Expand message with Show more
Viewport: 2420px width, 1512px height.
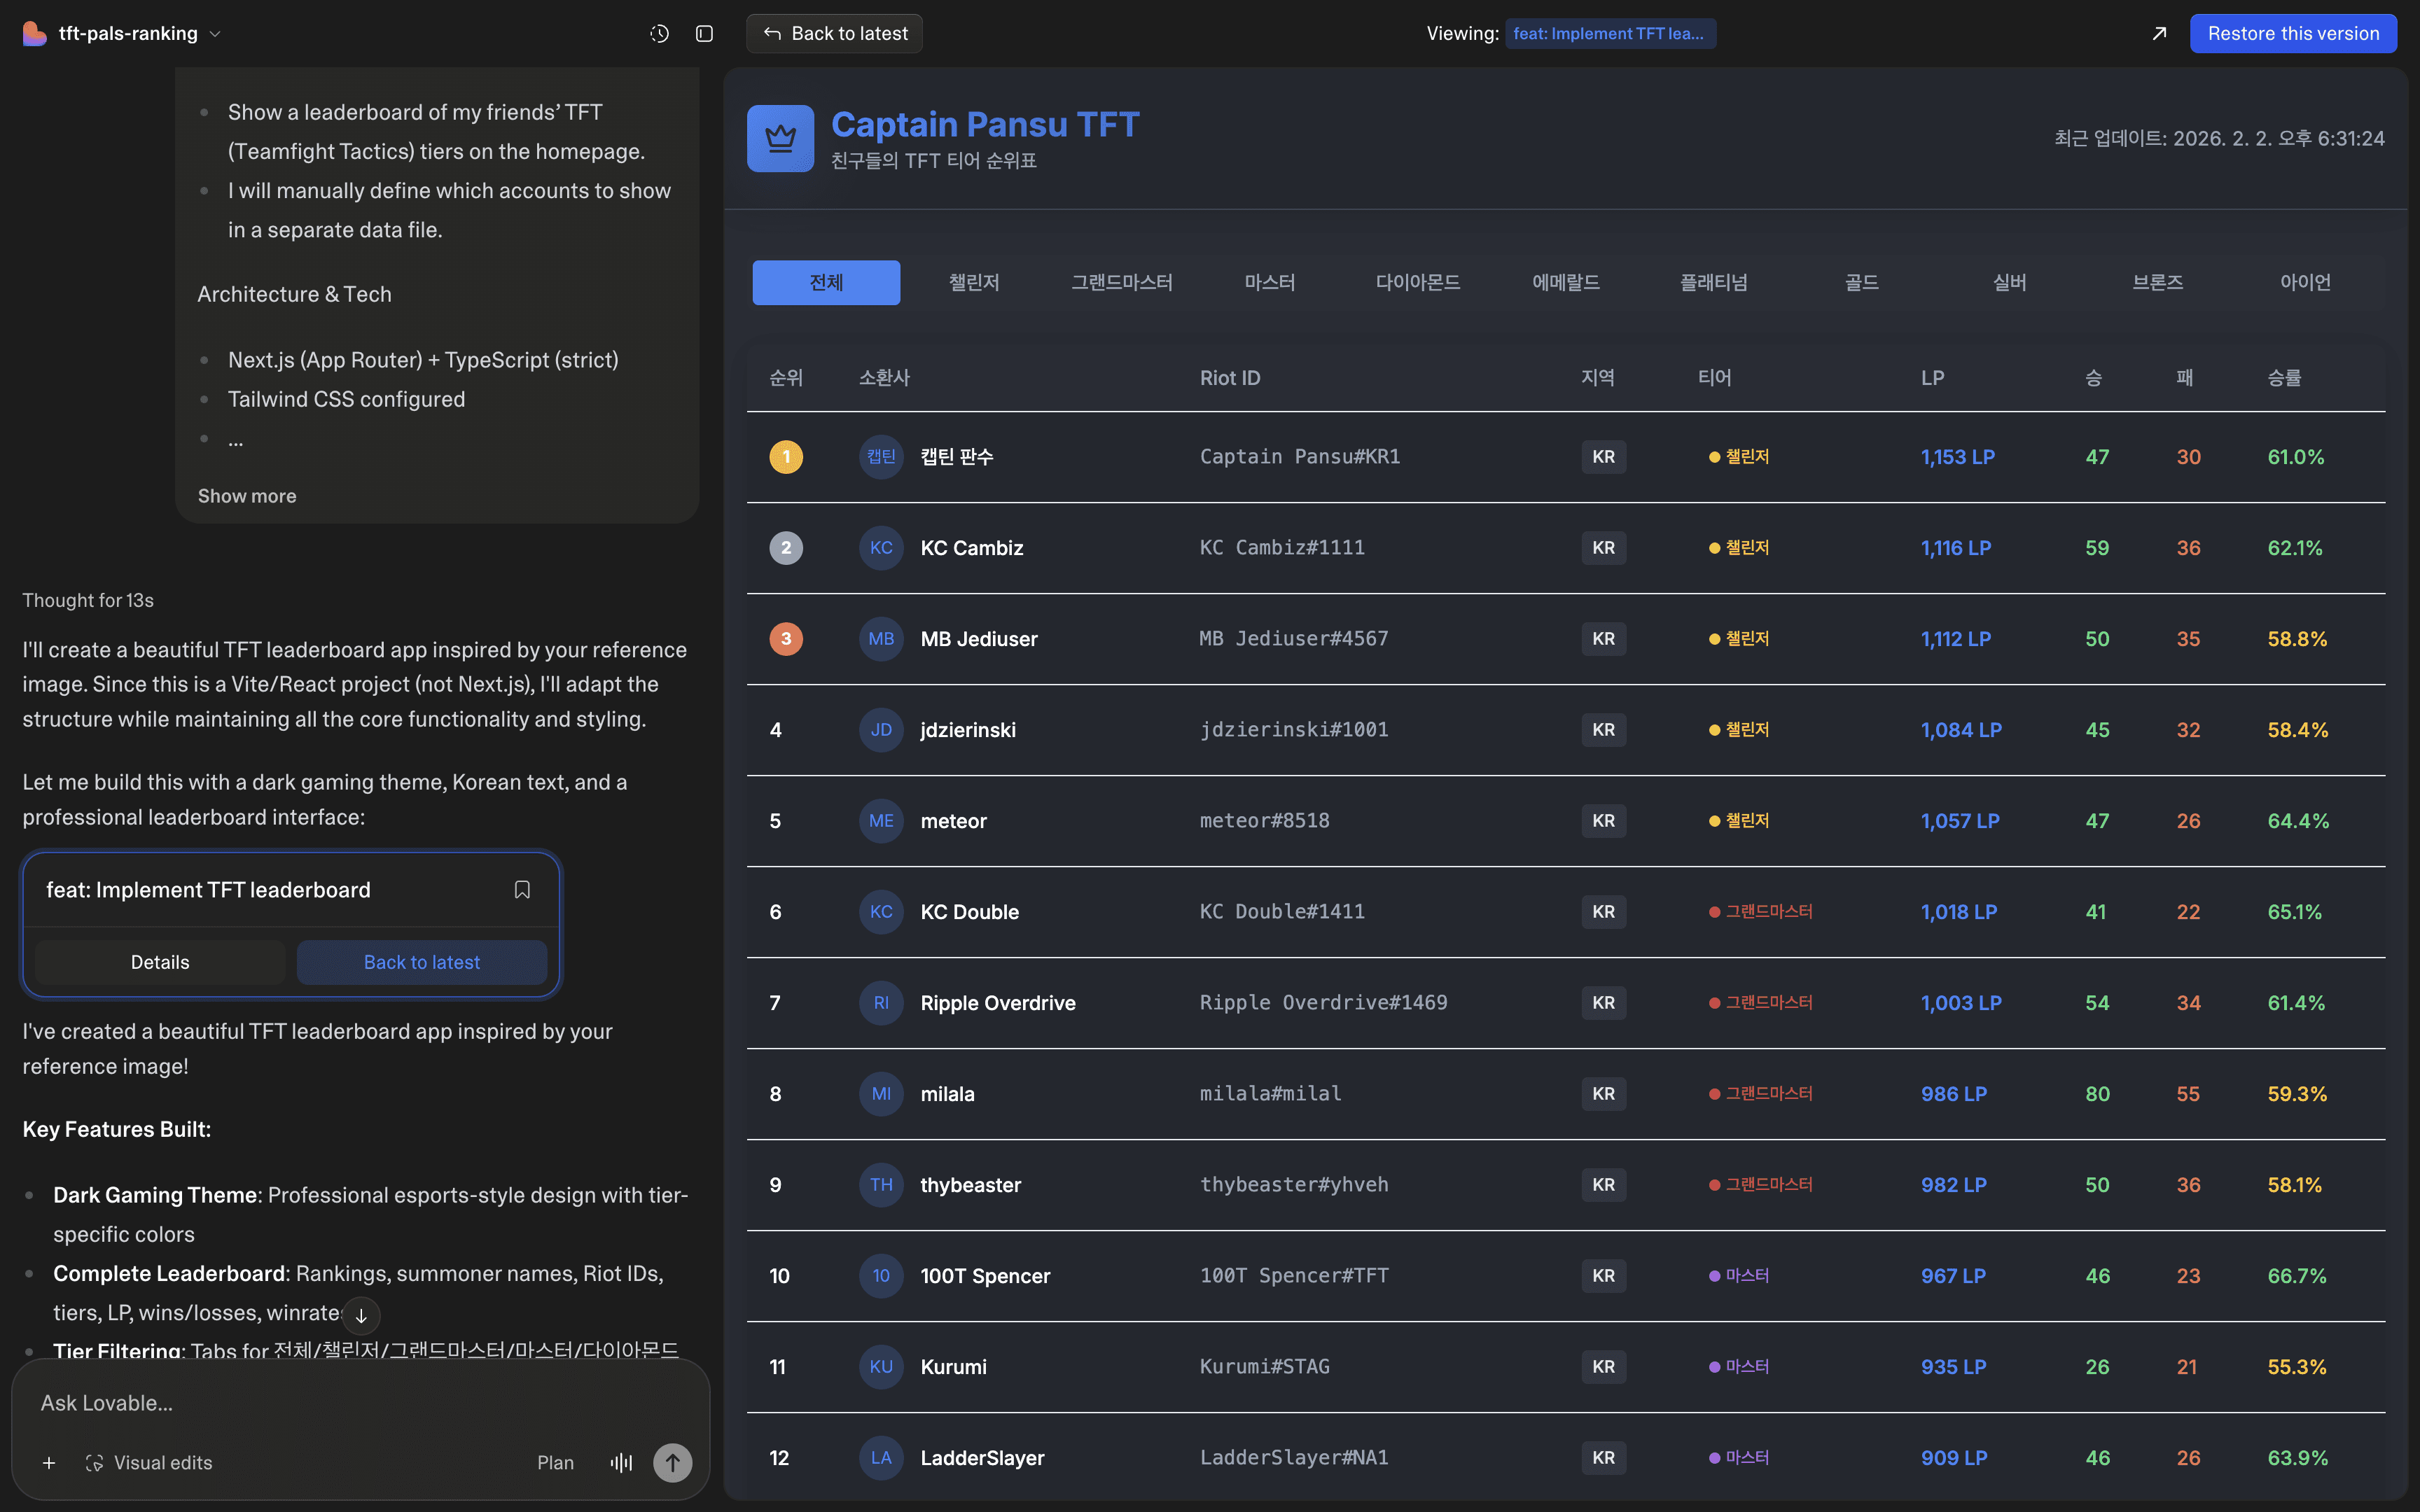point(247,496)
